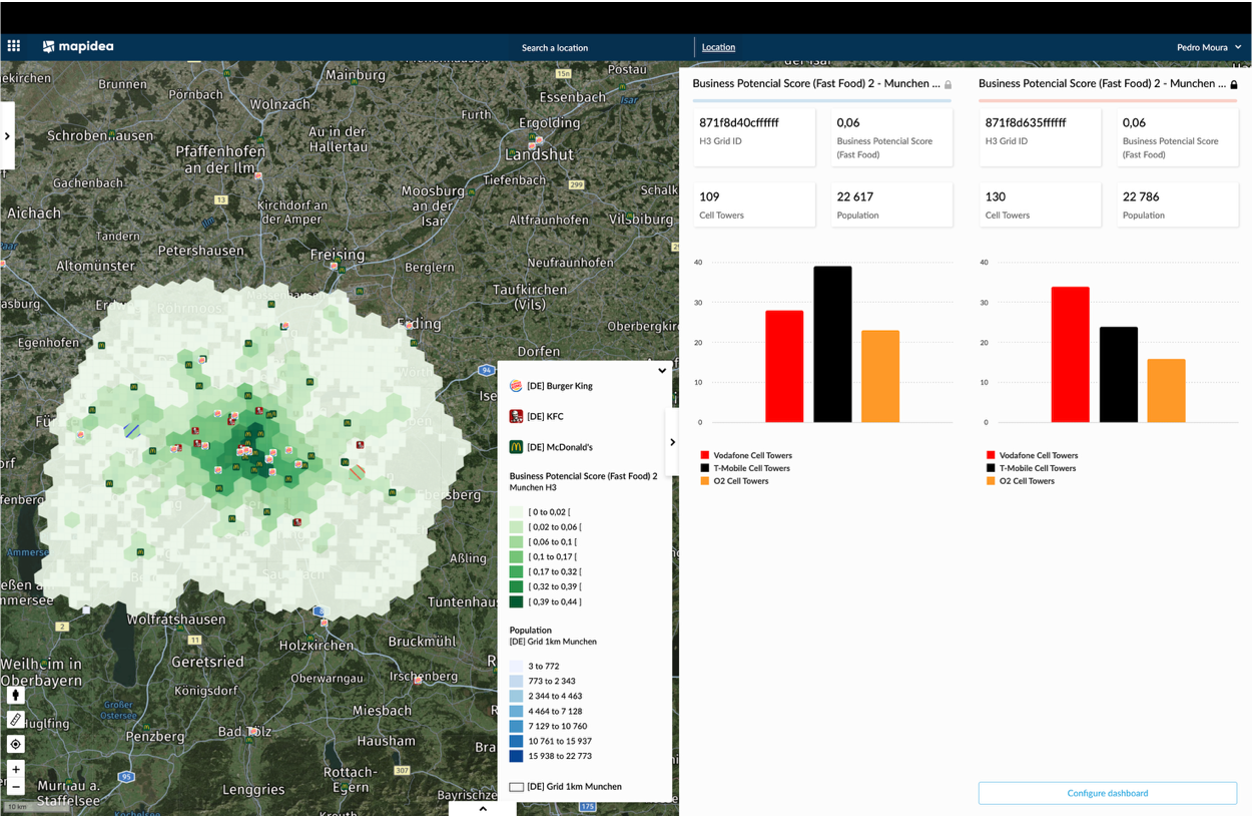This screenshot has height=816, width=1252.
Task: Activate the street view pegman tool
Action: [15, 695]
